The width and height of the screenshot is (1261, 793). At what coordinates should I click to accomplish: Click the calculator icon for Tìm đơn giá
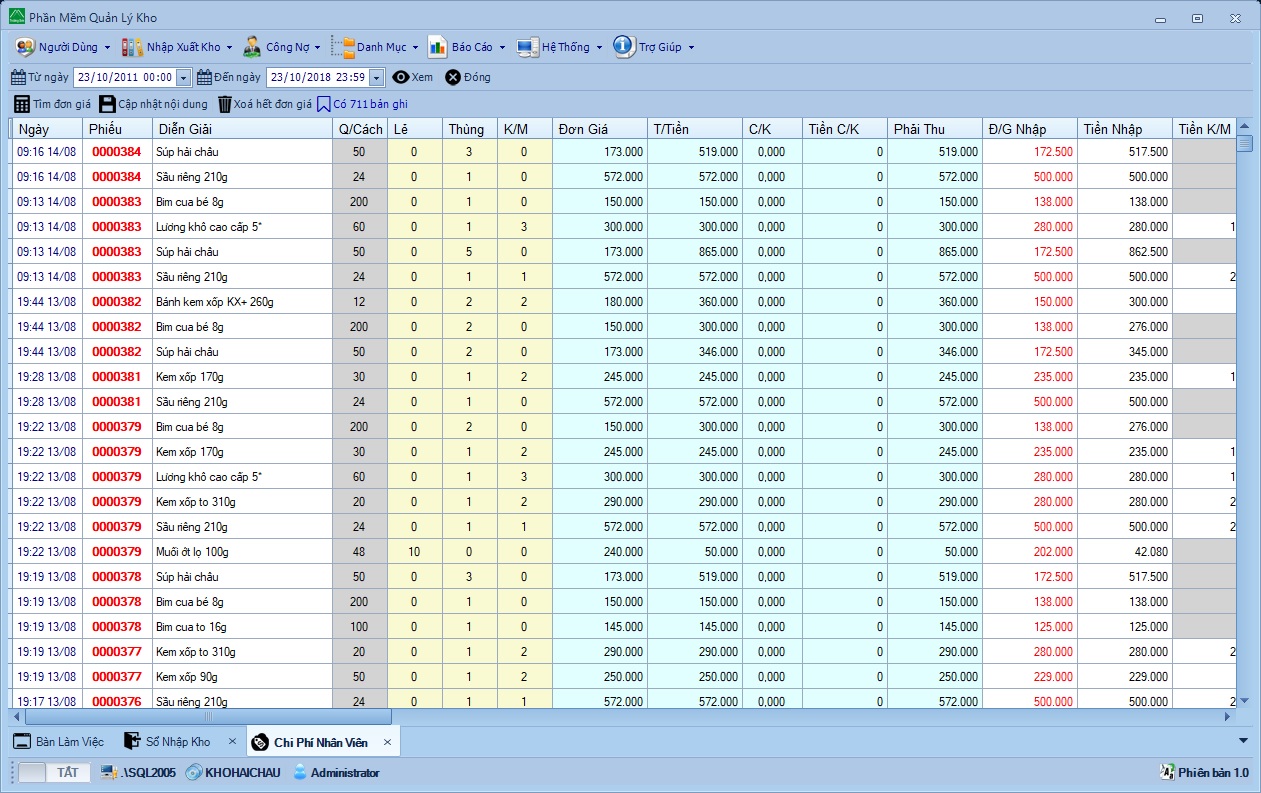coord(21,104)
